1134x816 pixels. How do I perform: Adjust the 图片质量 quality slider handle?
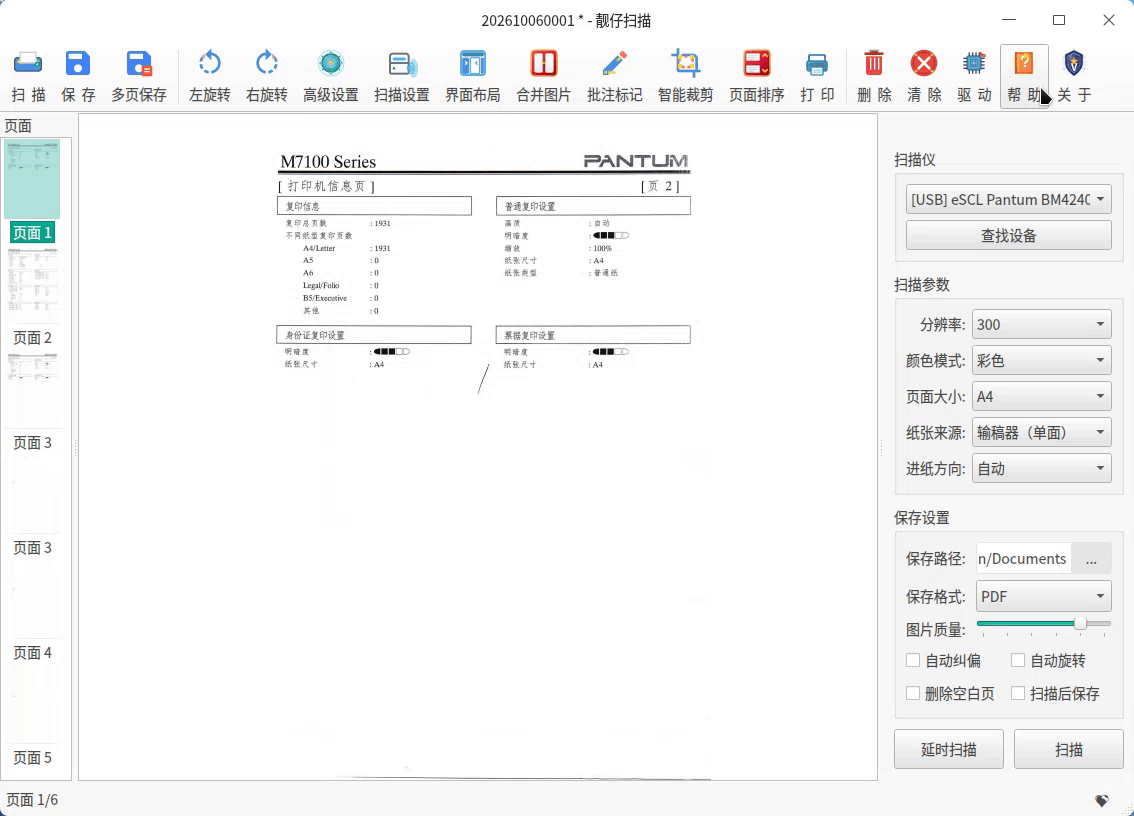coord(1080,624)
